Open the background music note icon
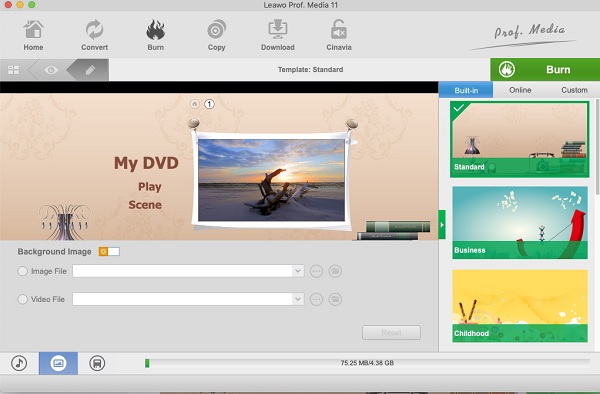This screenshot has width=600, height=394. [x=19, y=363]
